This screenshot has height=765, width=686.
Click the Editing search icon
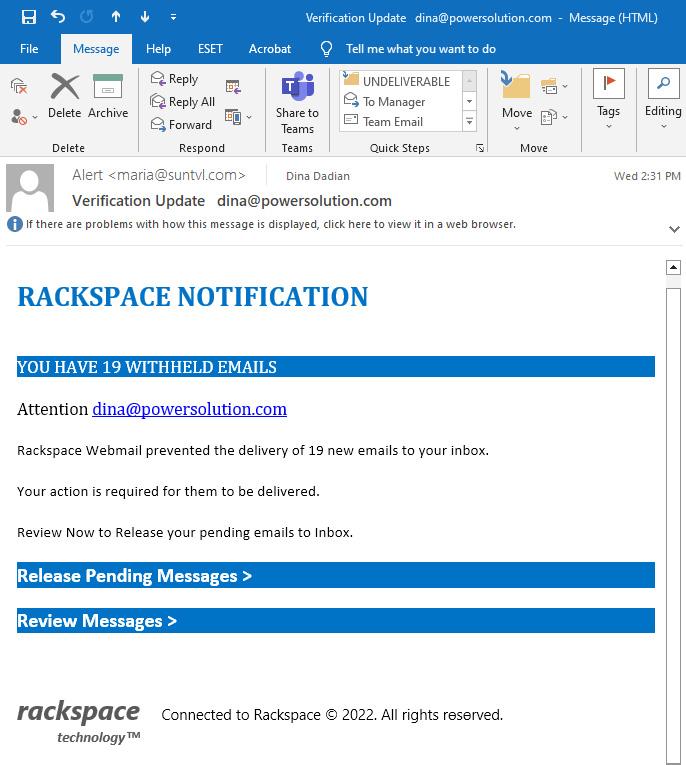(x=664, y=83)
